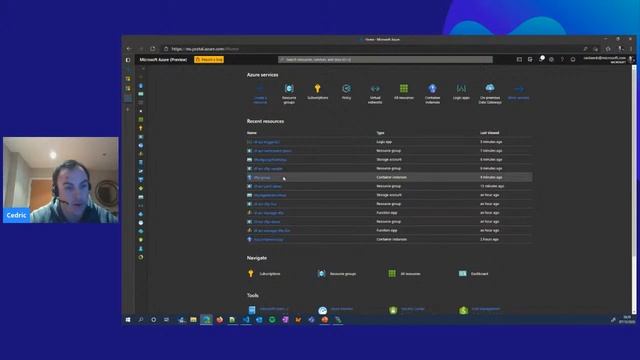Open the Directory and subscription filter icon
Viewport: 640px width, 360px height.
(x=530, y=60)
